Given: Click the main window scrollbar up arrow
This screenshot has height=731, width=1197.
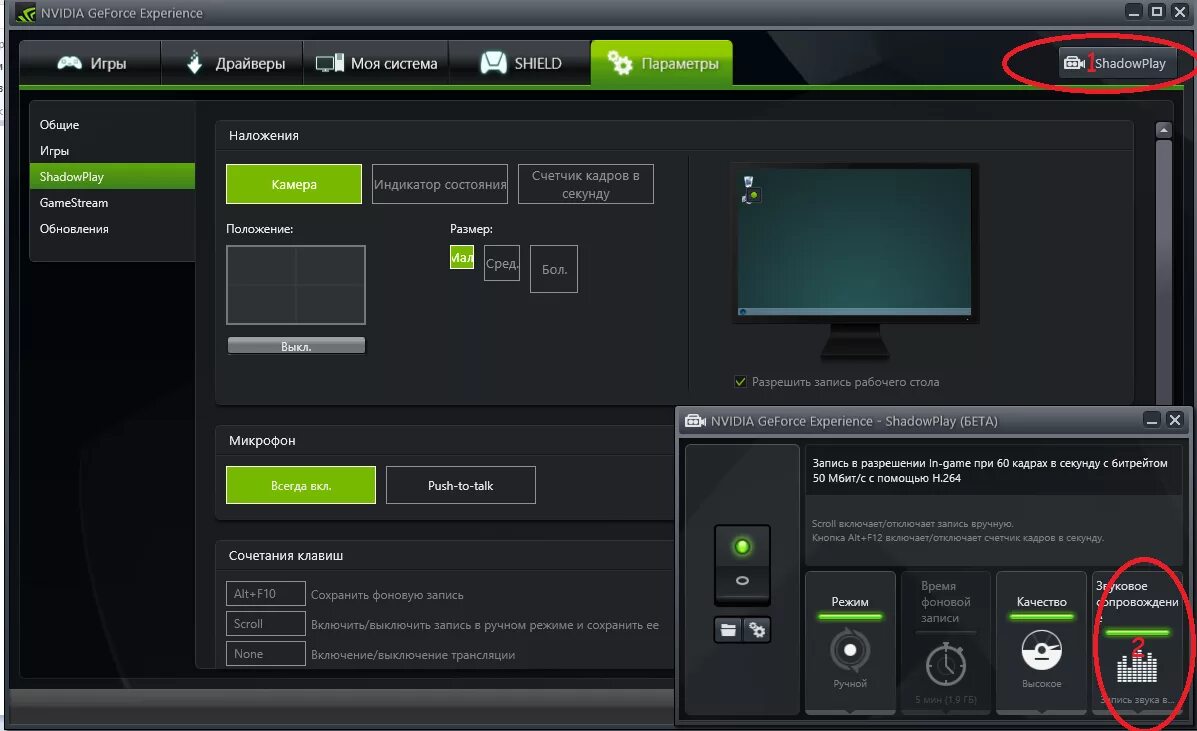Looking at the screenshot, I should [x=1163, y=130].
